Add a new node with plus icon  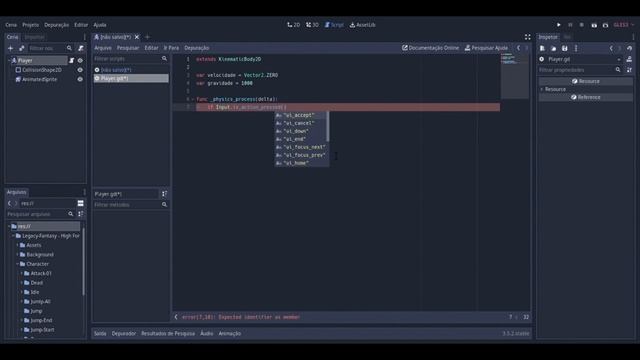[11, 48]
